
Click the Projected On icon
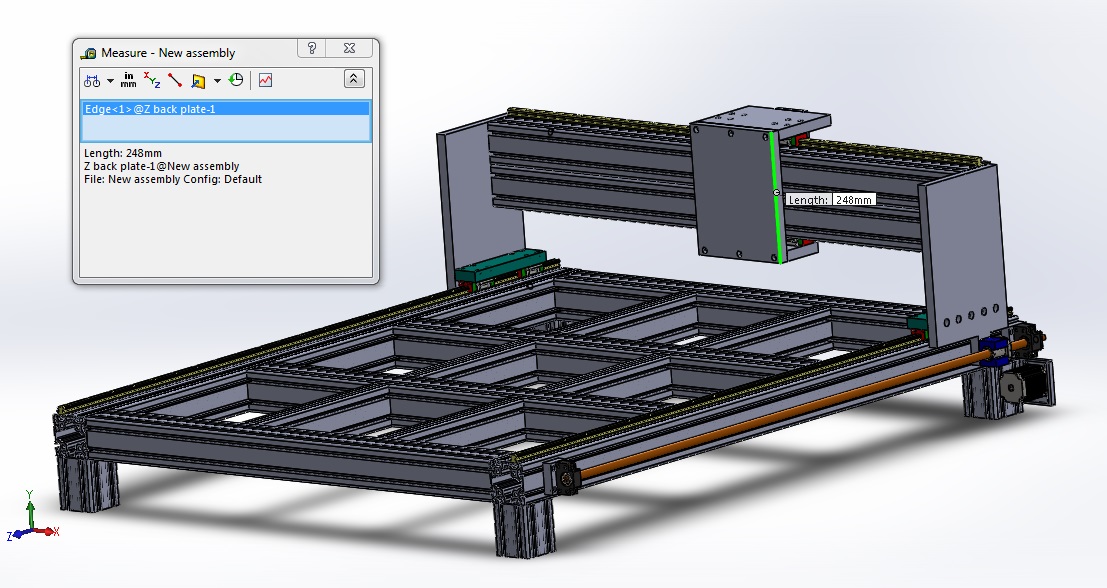(x=198, y=80)
